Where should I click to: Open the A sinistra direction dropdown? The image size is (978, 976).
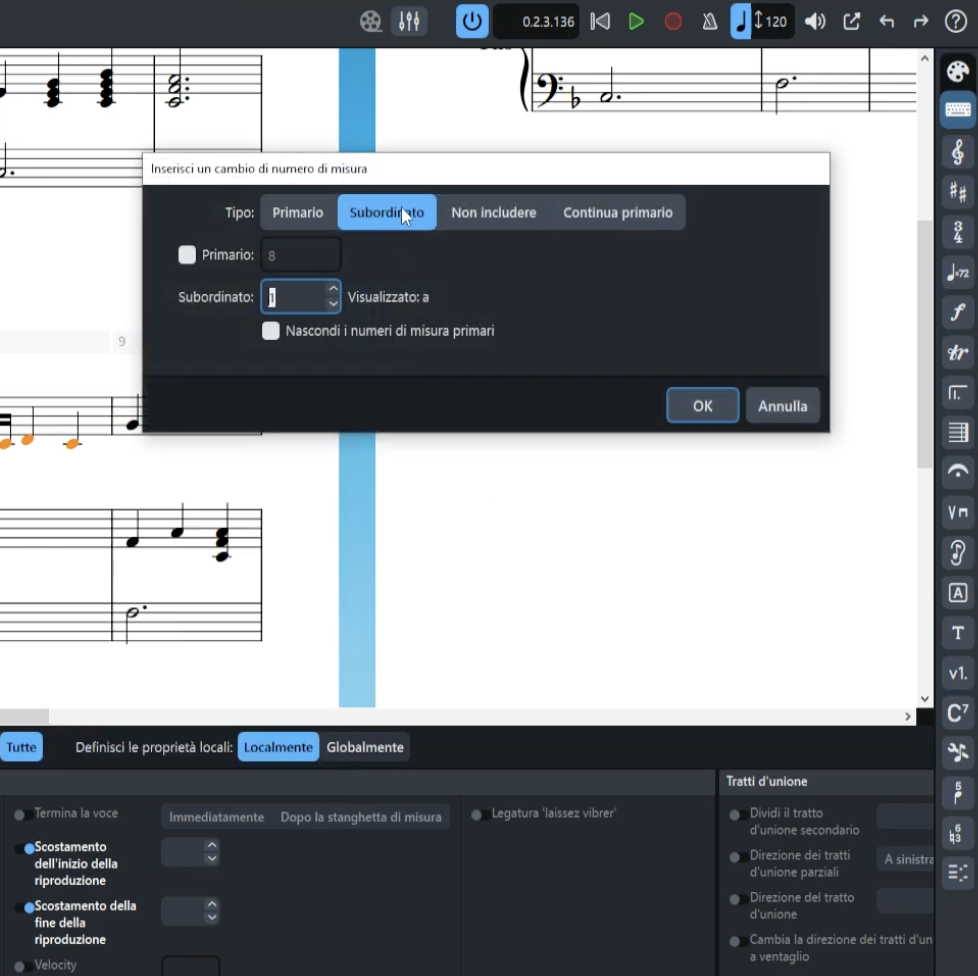tap(906, 859)
